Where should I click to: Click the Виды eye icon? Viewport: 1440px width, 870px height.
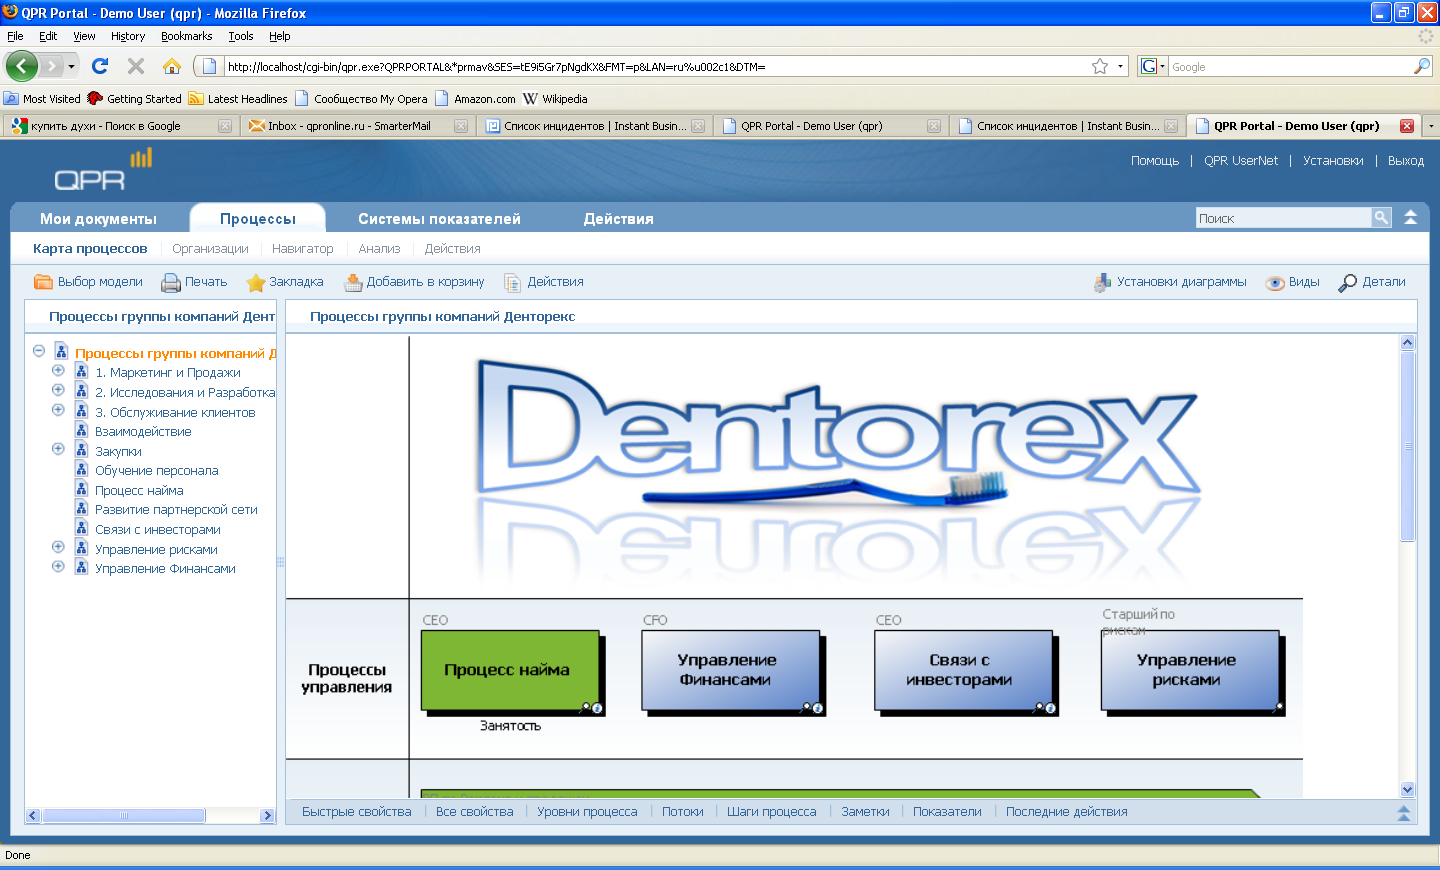(1275, 283)
